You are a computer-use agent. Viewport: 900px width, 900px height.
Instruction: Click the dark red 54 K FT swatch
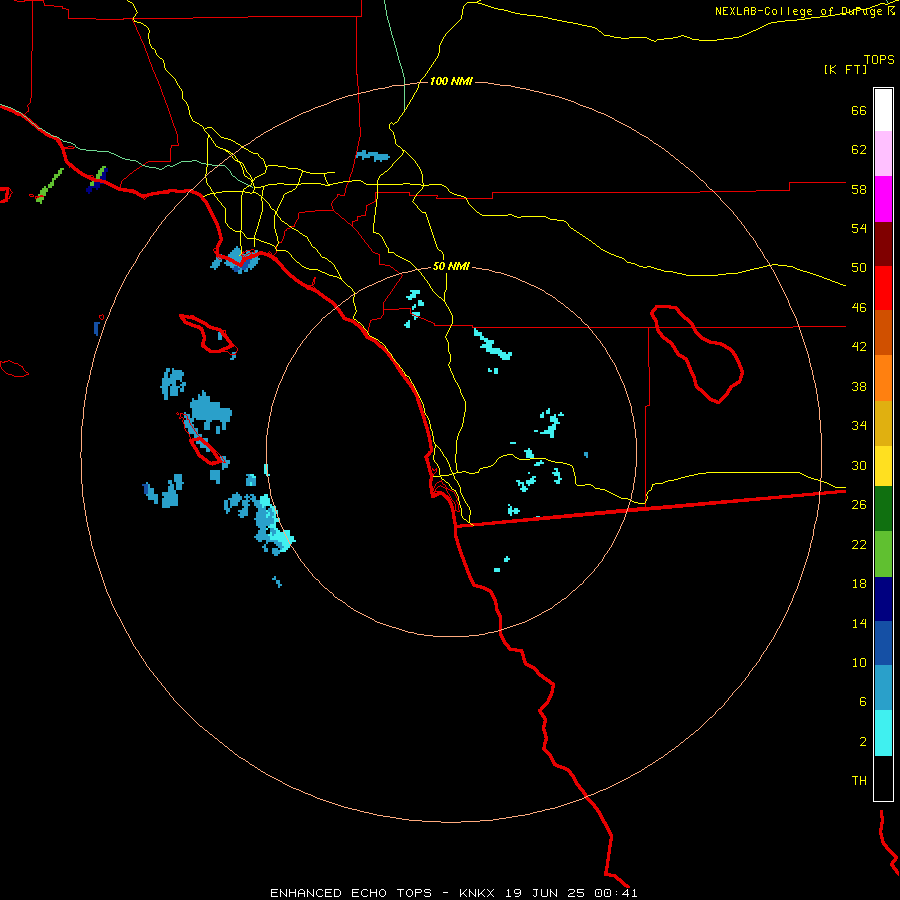tap(883, 244)
